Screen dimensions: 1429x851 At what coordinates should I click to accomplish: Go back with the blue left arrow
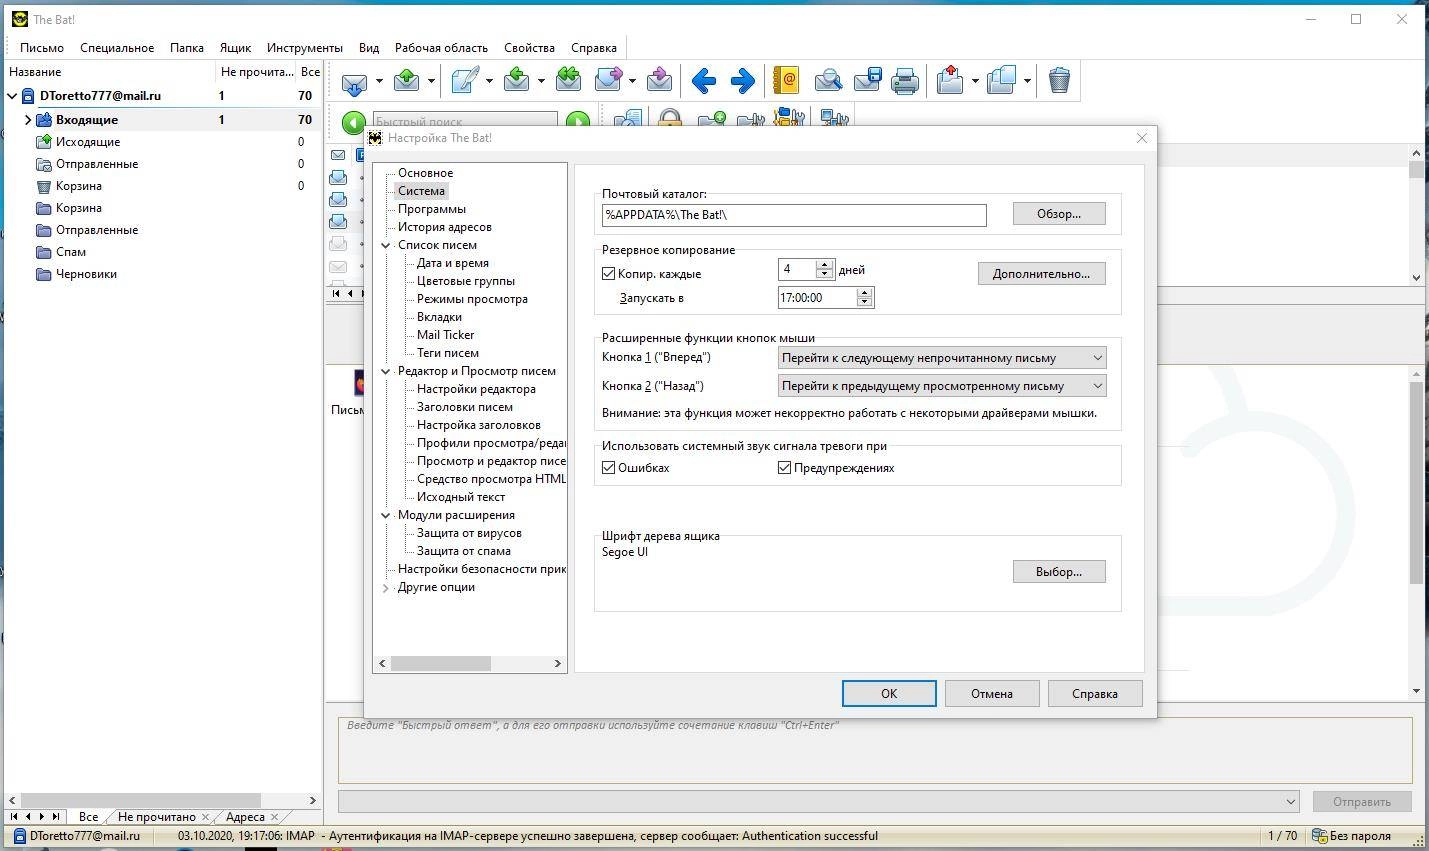pos(703,81)
